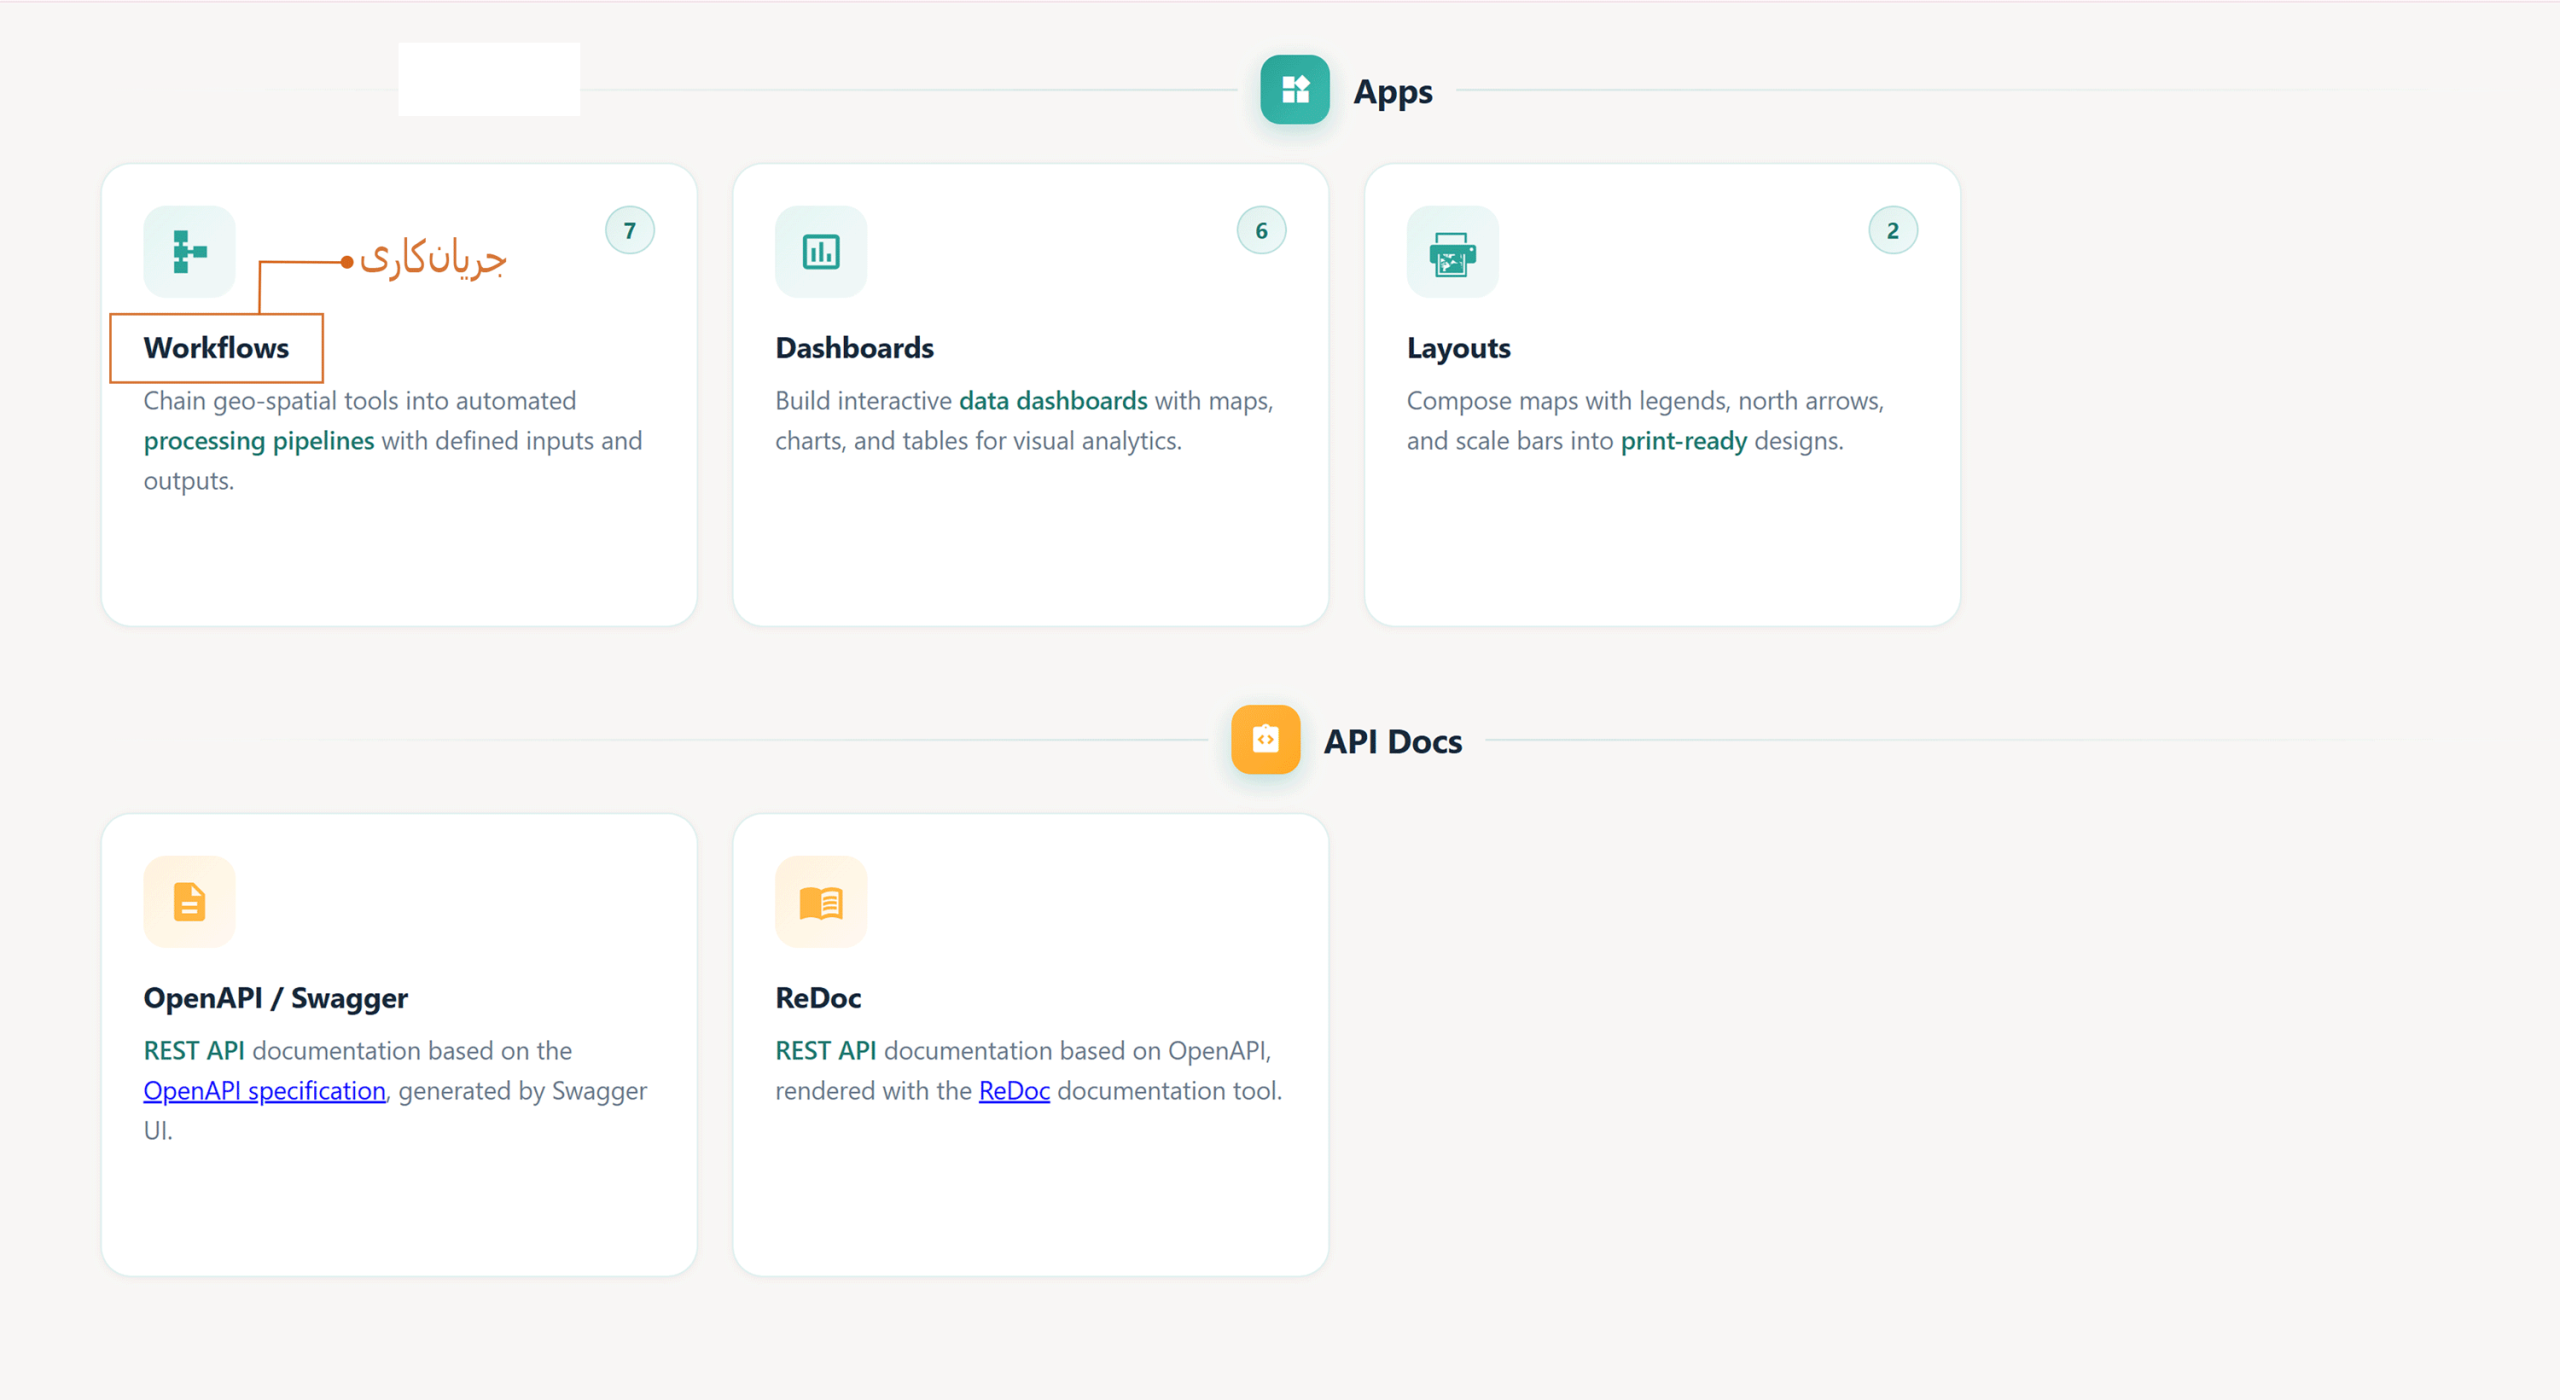The height and width of the screenshot is (1400, 2560).
Task: Click the Apps section heading
Action: point(1393,91)
